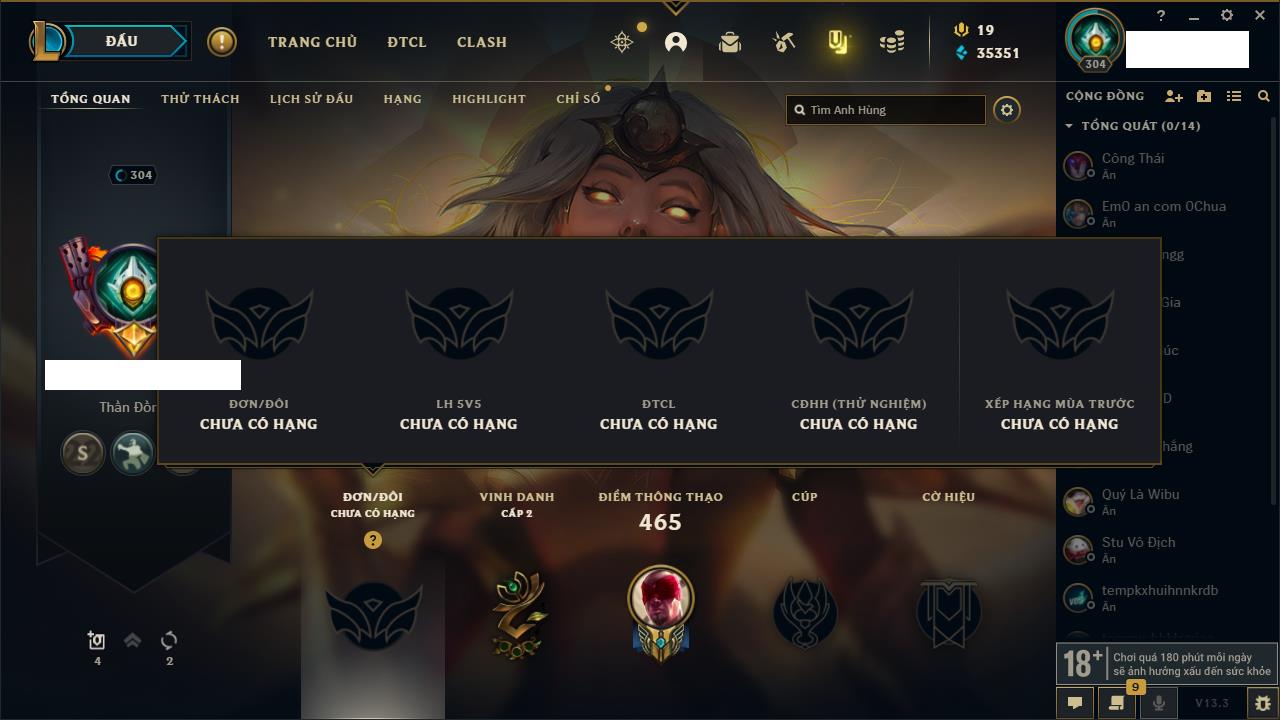The image size is (1280, 720).
Task: Switch to the LỊCH SỬ ĐẤU tab
Action: click(x=311, y=99)
